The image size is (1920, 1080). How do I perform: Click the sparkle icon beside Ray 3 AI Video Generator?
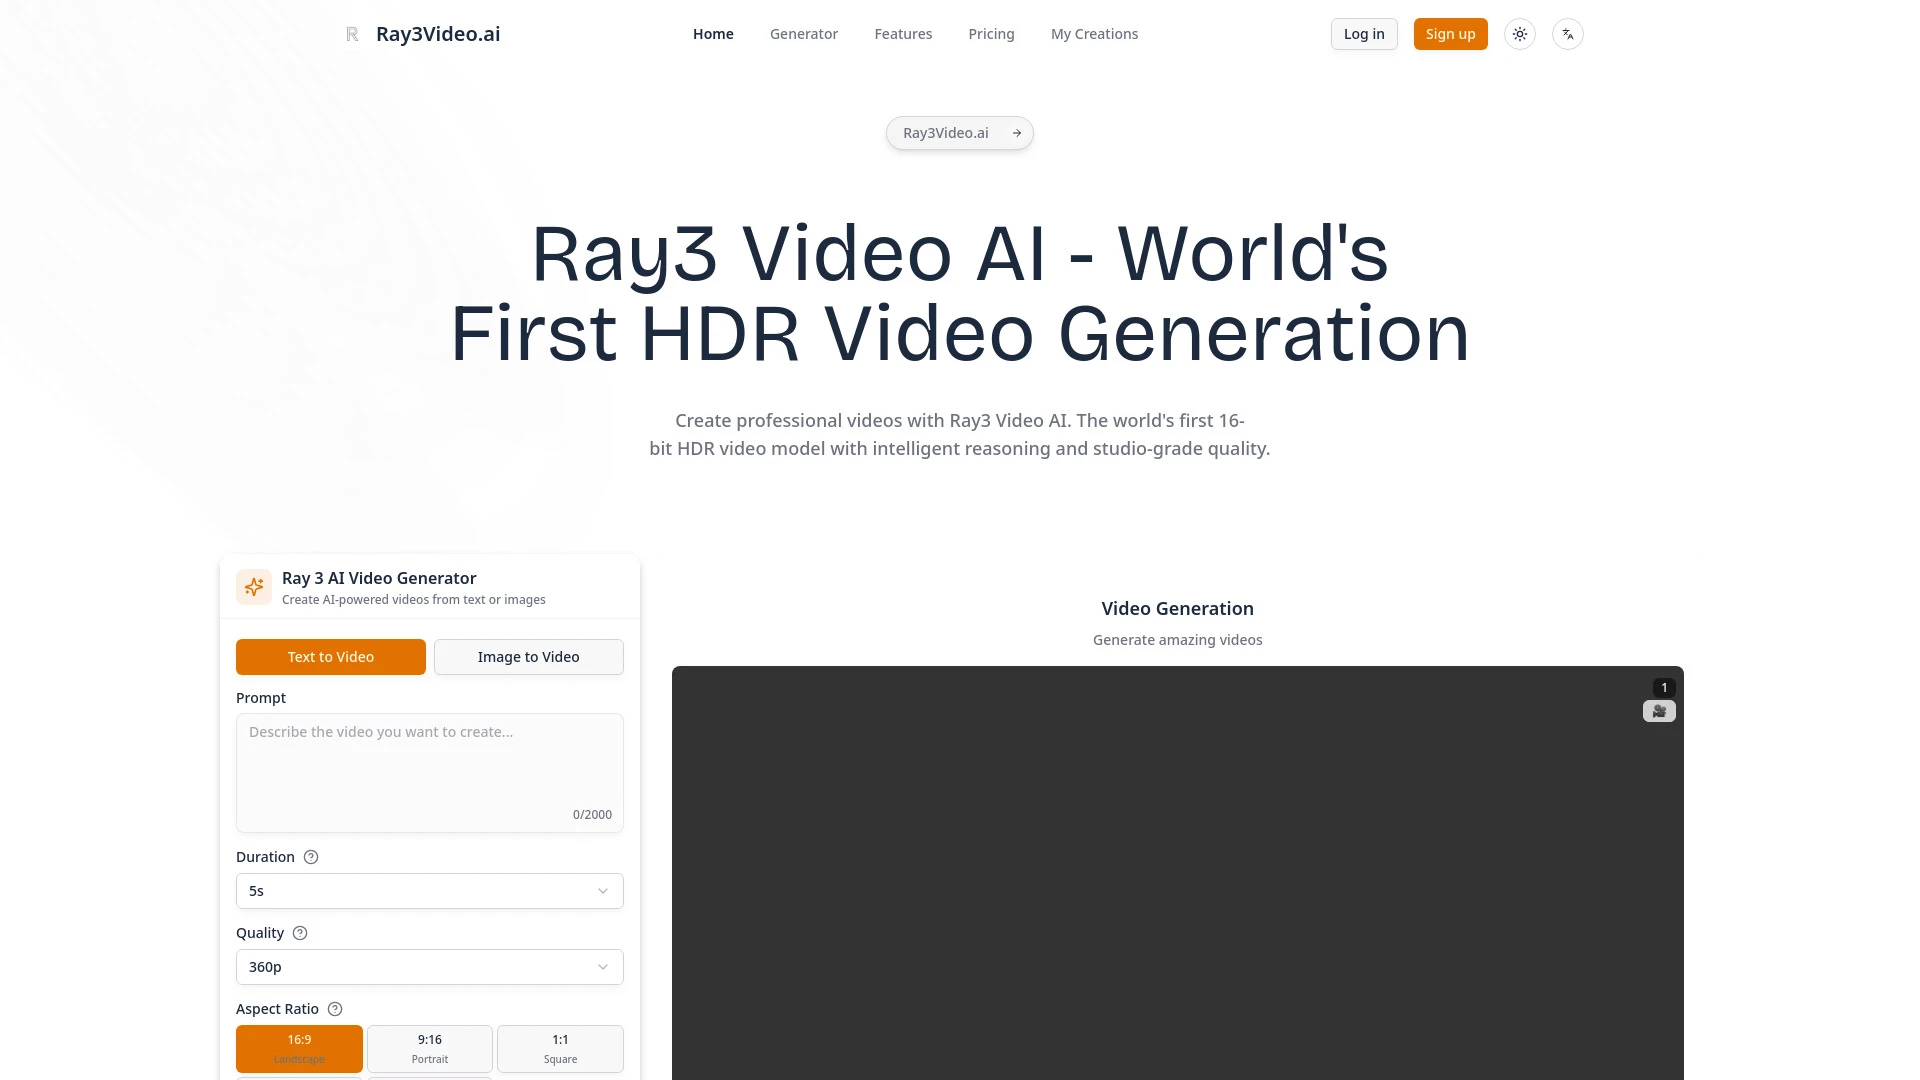coord(253,587)
